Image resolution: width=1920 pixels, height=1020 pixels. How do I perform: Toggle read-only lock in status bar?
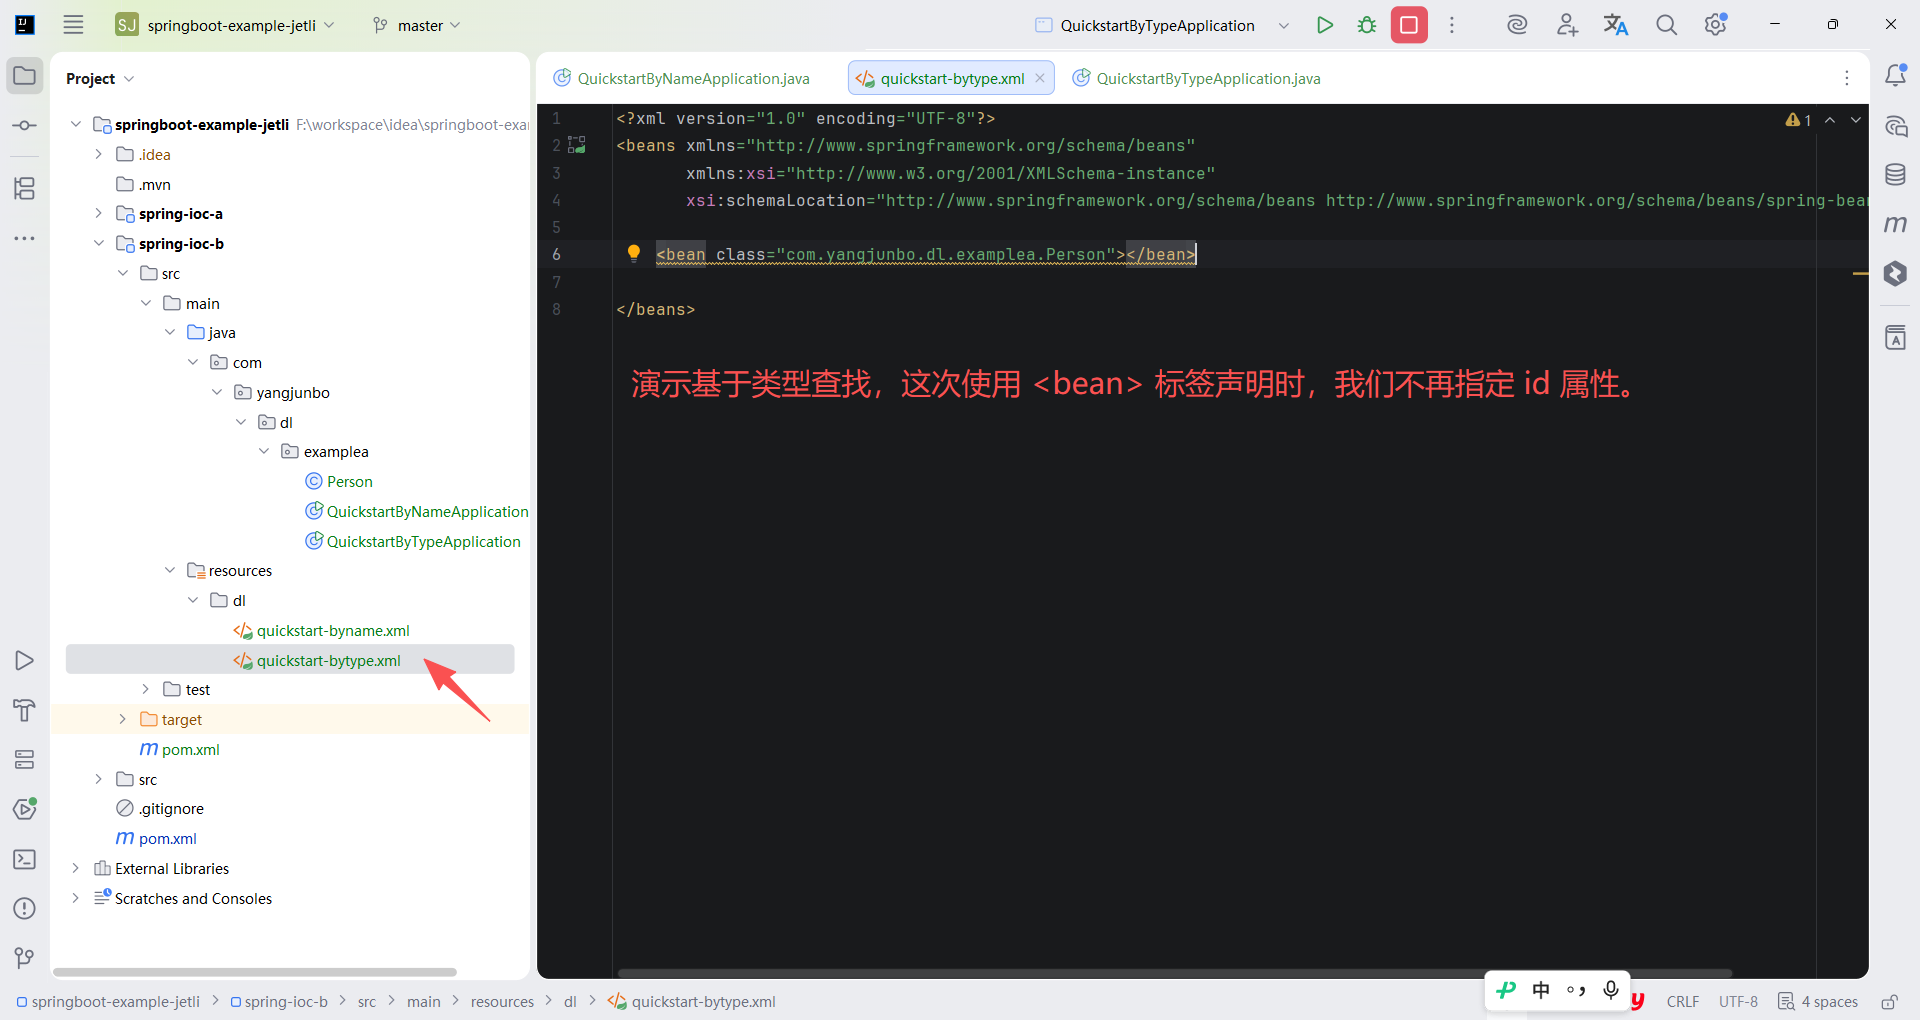tap(1889, 1002)
